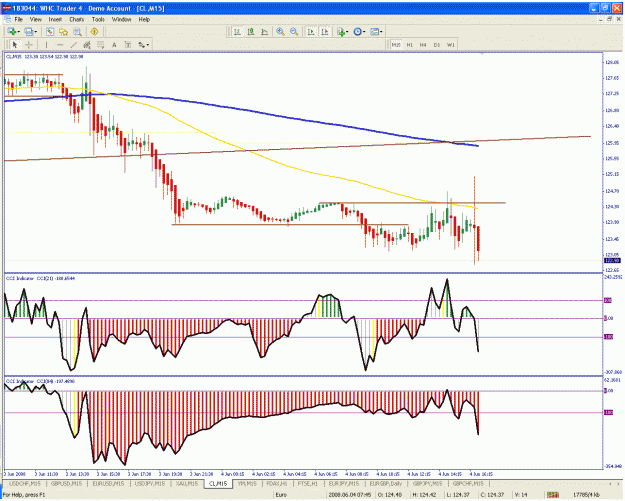Select the Crosshair tool
625x501 pixels.
pos(29,45)
